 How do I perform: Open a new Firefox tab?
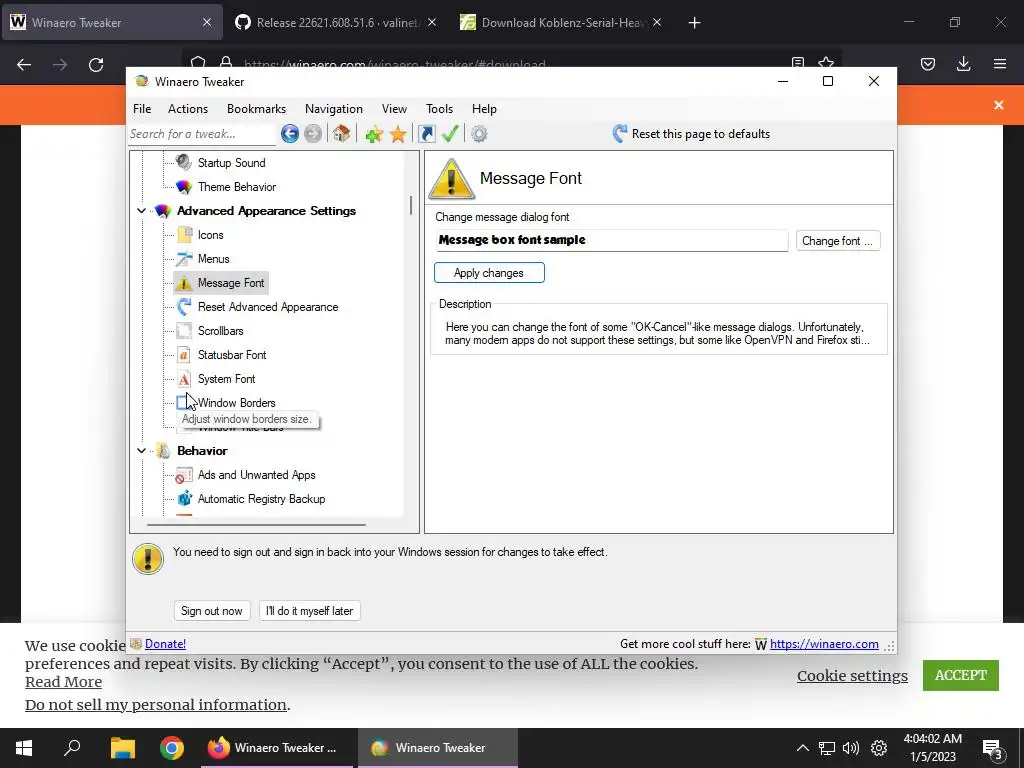point(694,23)
